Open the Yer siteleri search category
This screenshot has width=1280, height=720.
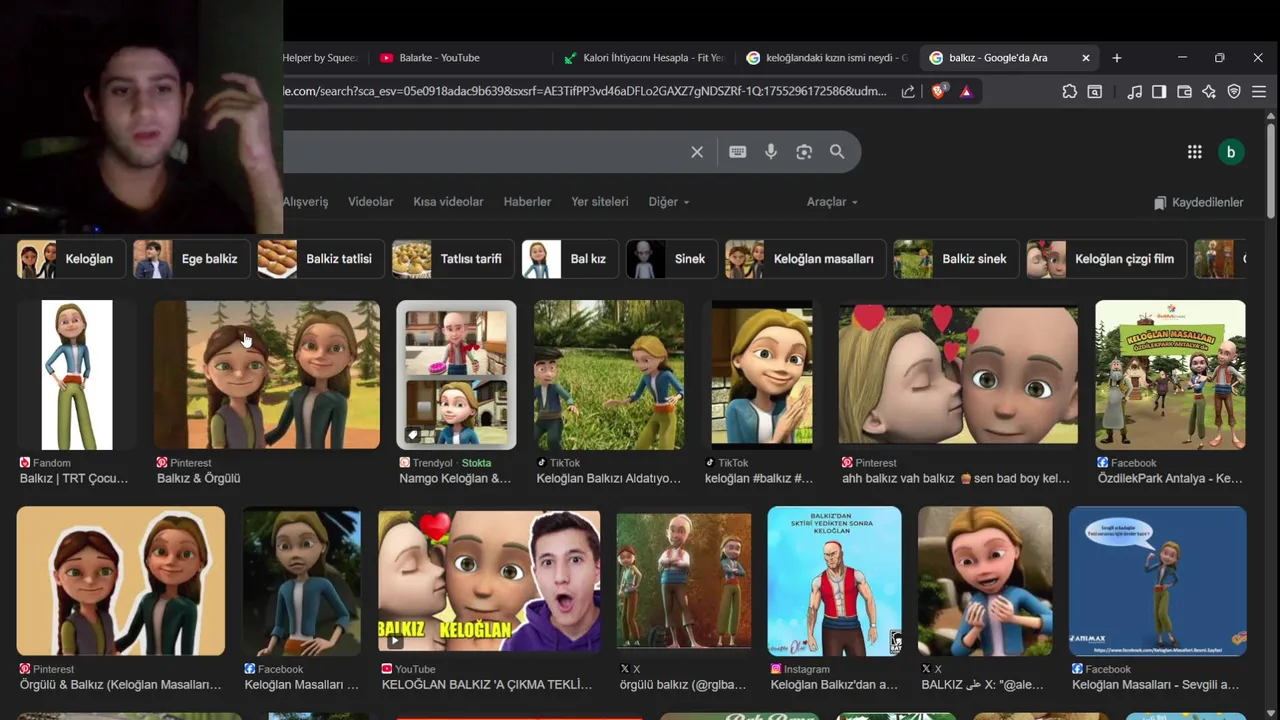click(600, 202)
